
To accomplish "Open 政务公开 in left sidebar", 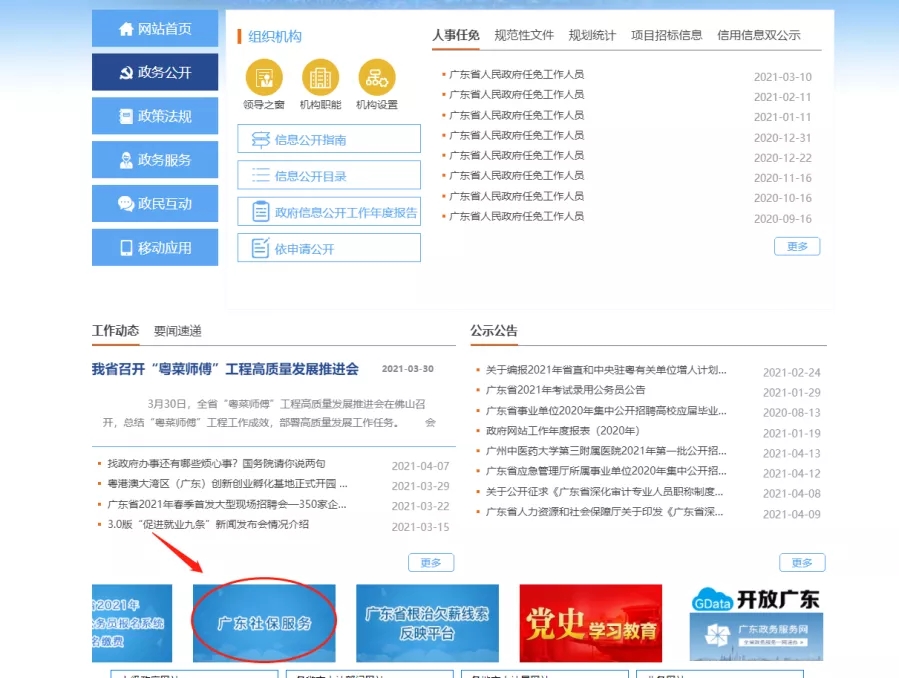I will pyautogui.click(x=155, y=73).
